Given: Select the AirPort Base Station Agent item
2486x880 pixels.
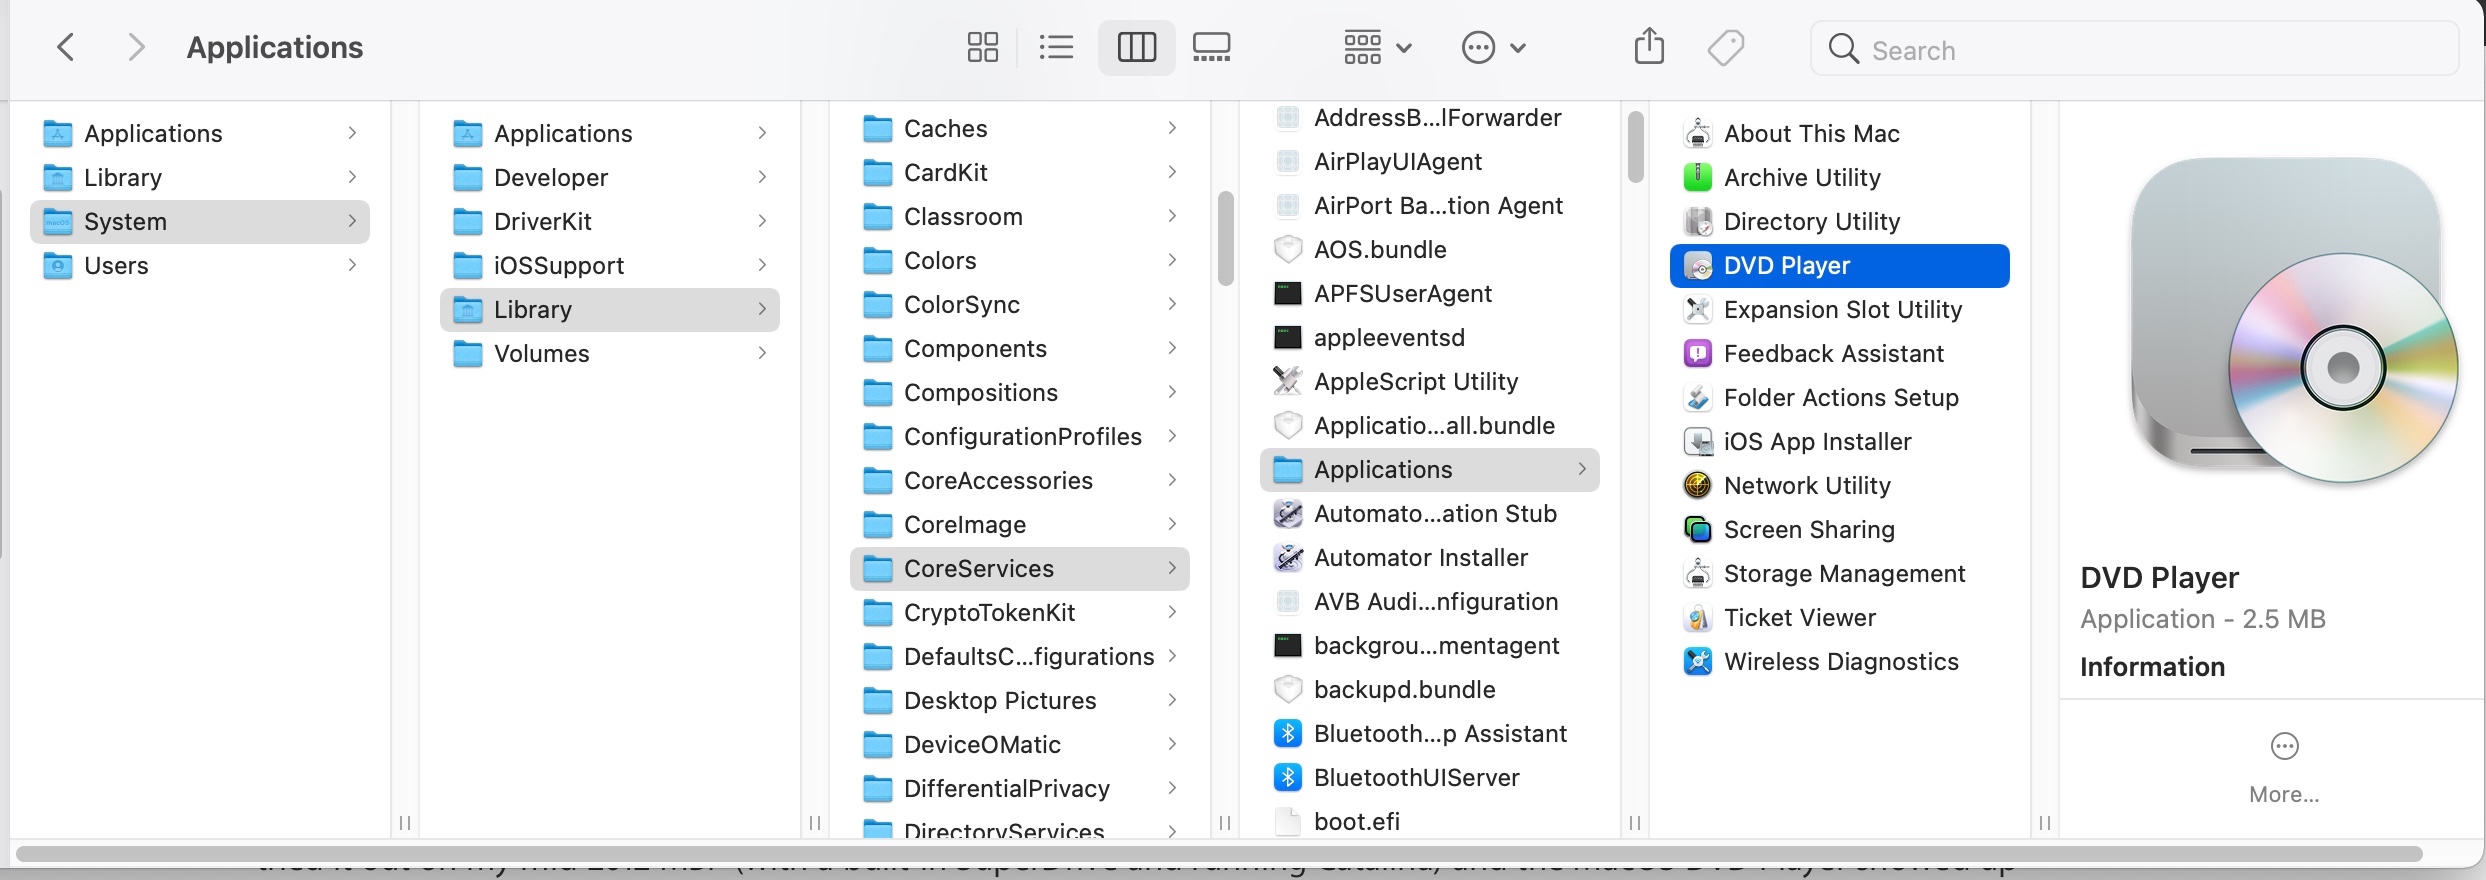Looking at the screenshot, I should tap(1430, 206).
